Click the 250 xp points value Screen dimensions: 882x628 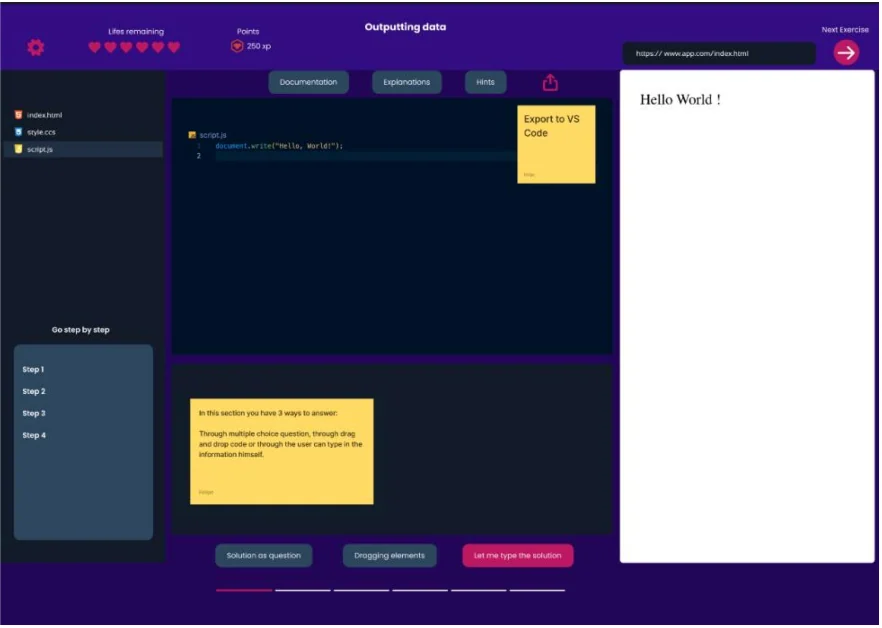[259, 46]
